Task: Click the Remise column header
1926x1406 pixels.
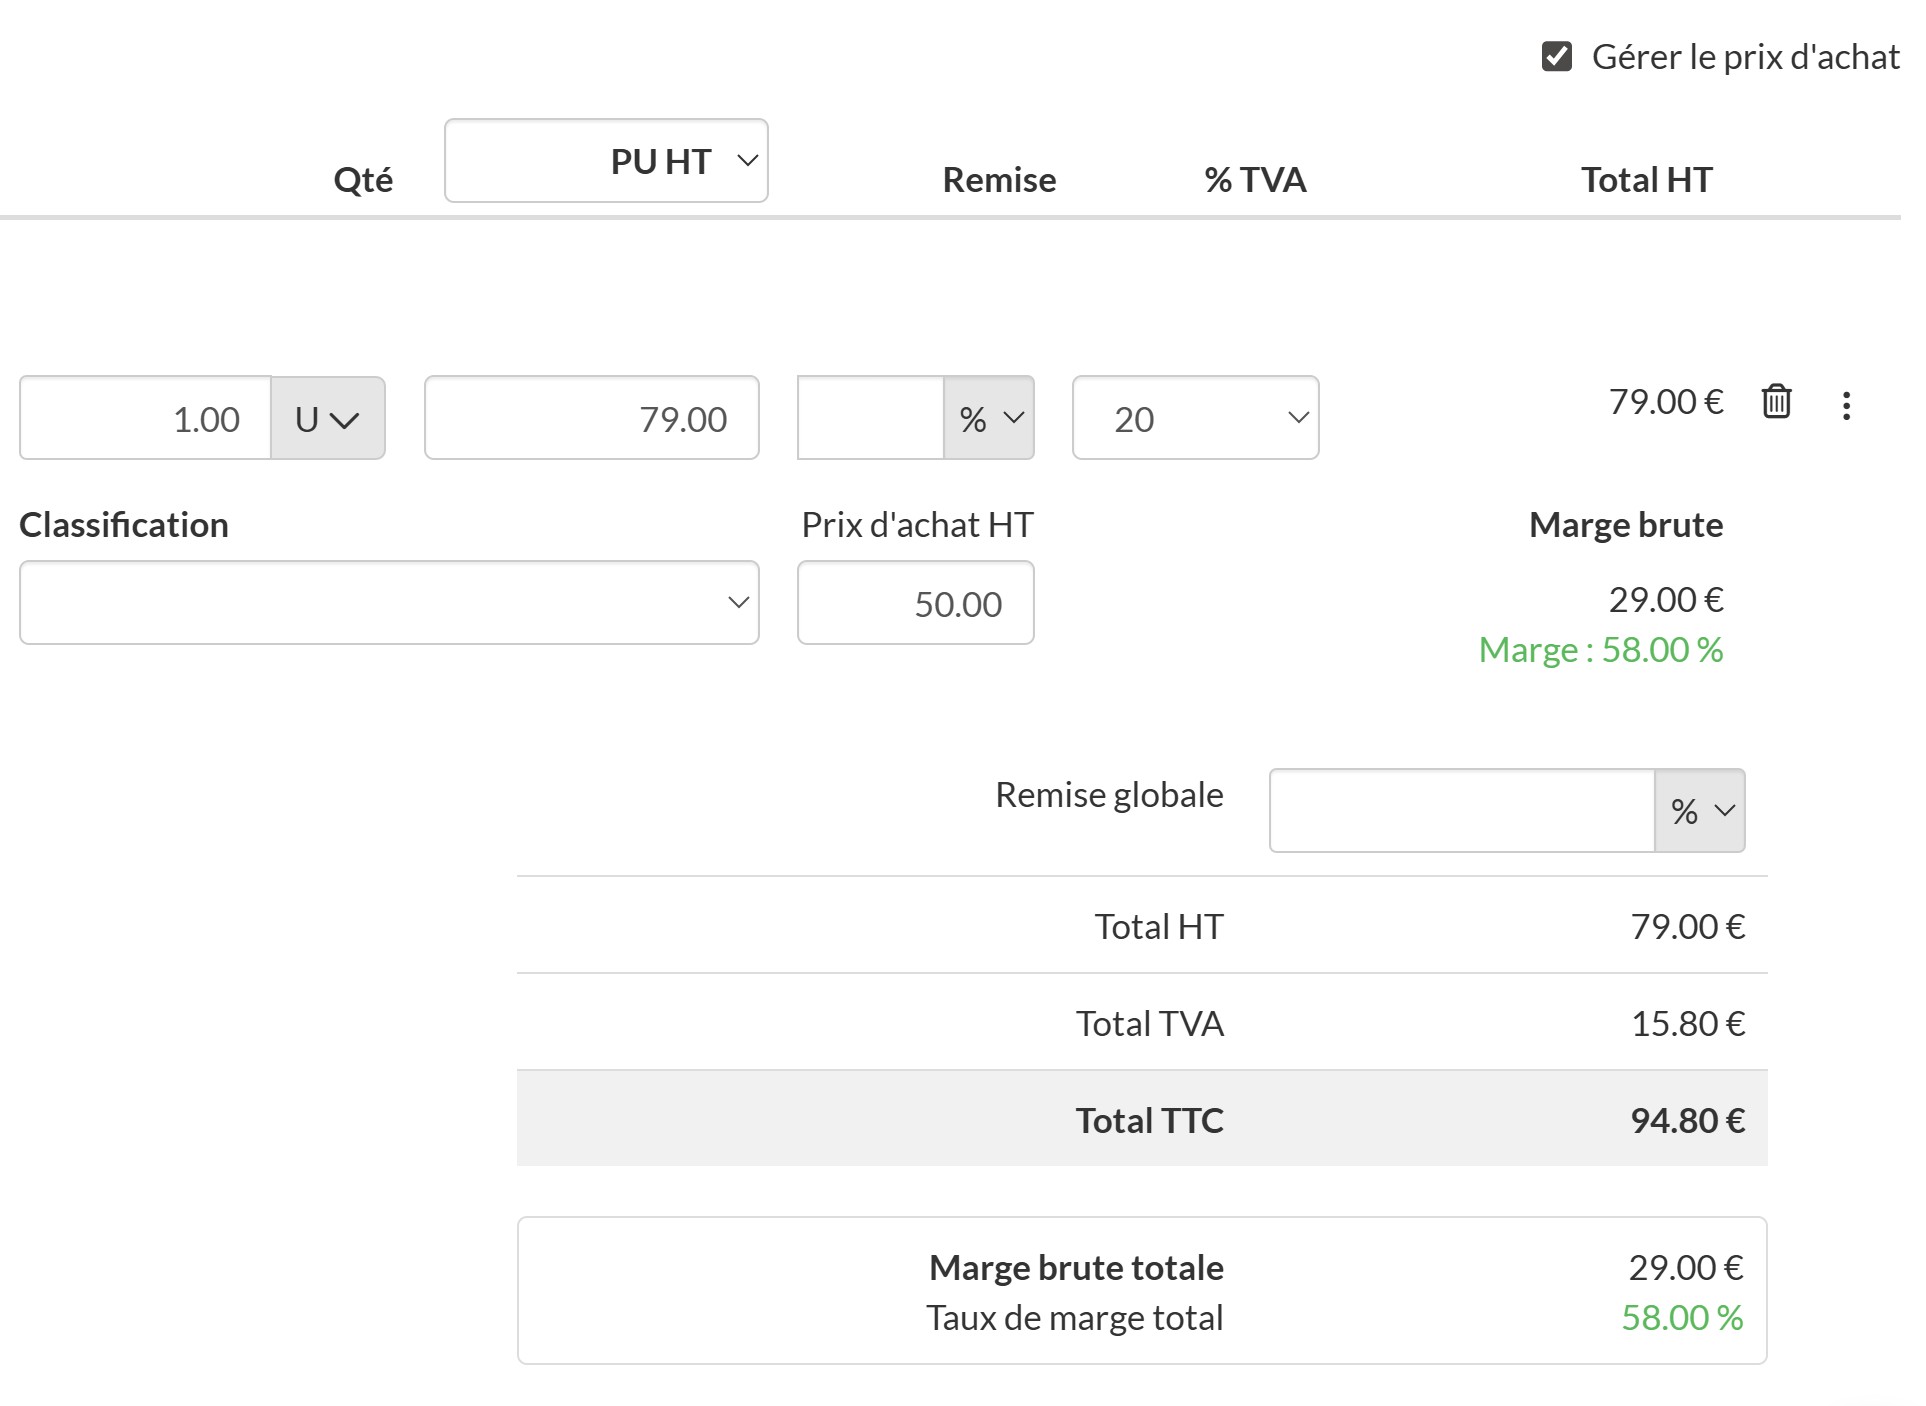Action: 999,180
